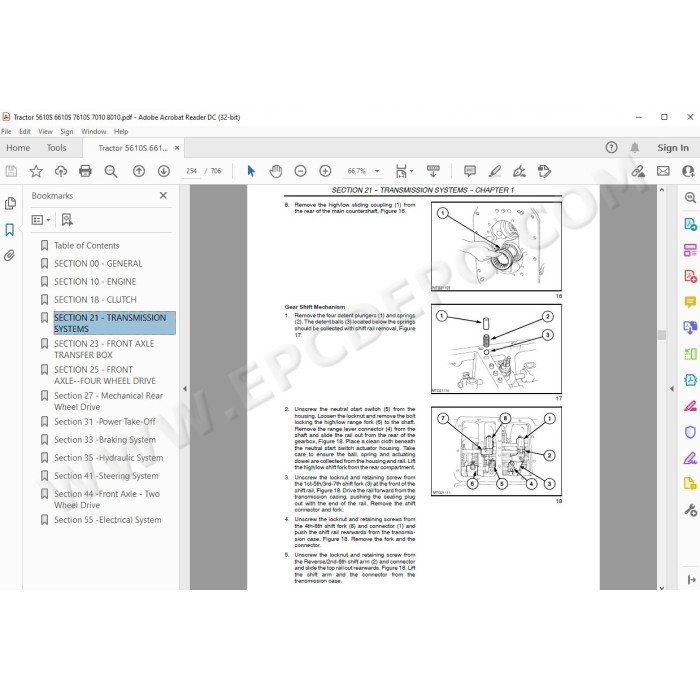This screenshot has height=700, width=700.
Task: Print the document with printer icon
Action: pos(85,171)
